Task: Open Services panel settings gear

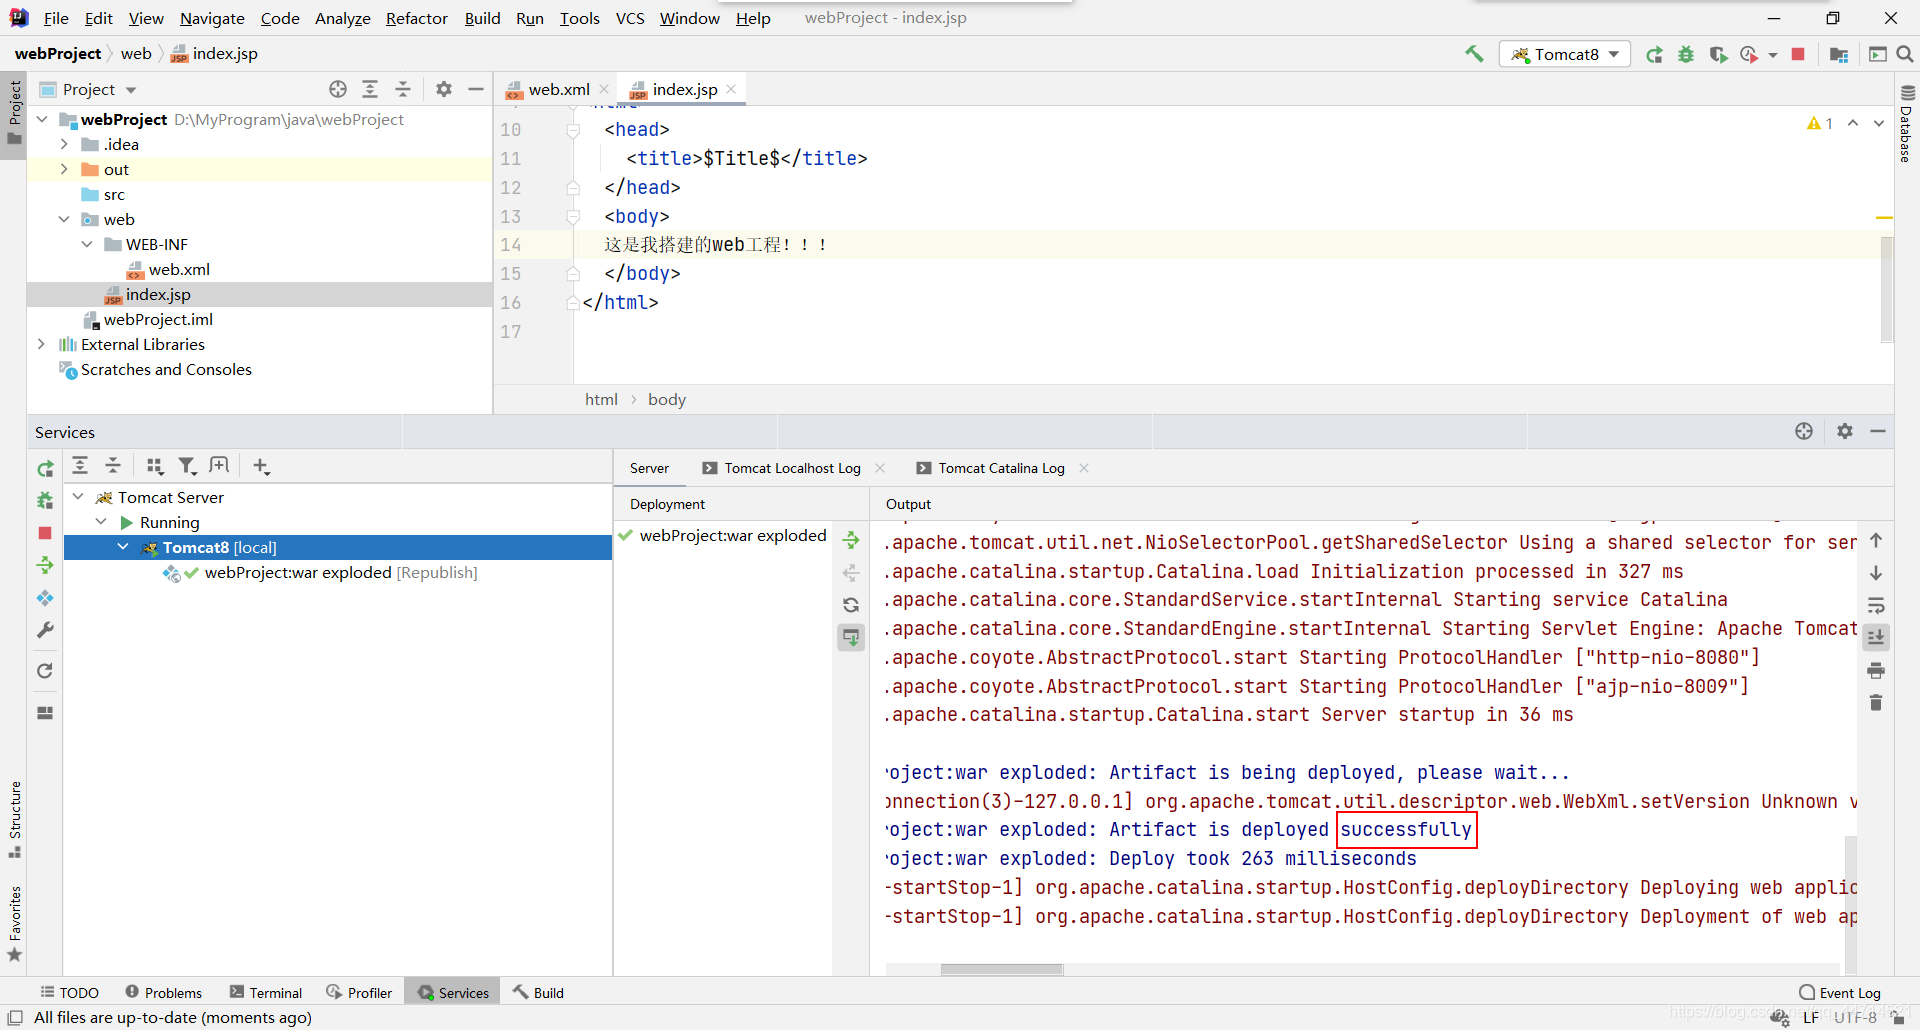Action: [1845, 431]
